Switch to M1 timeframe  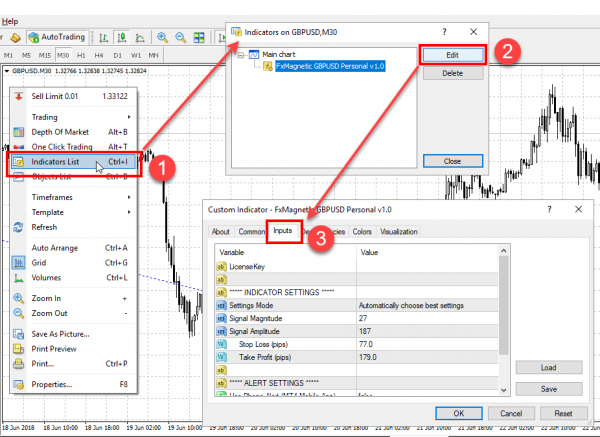8,55
